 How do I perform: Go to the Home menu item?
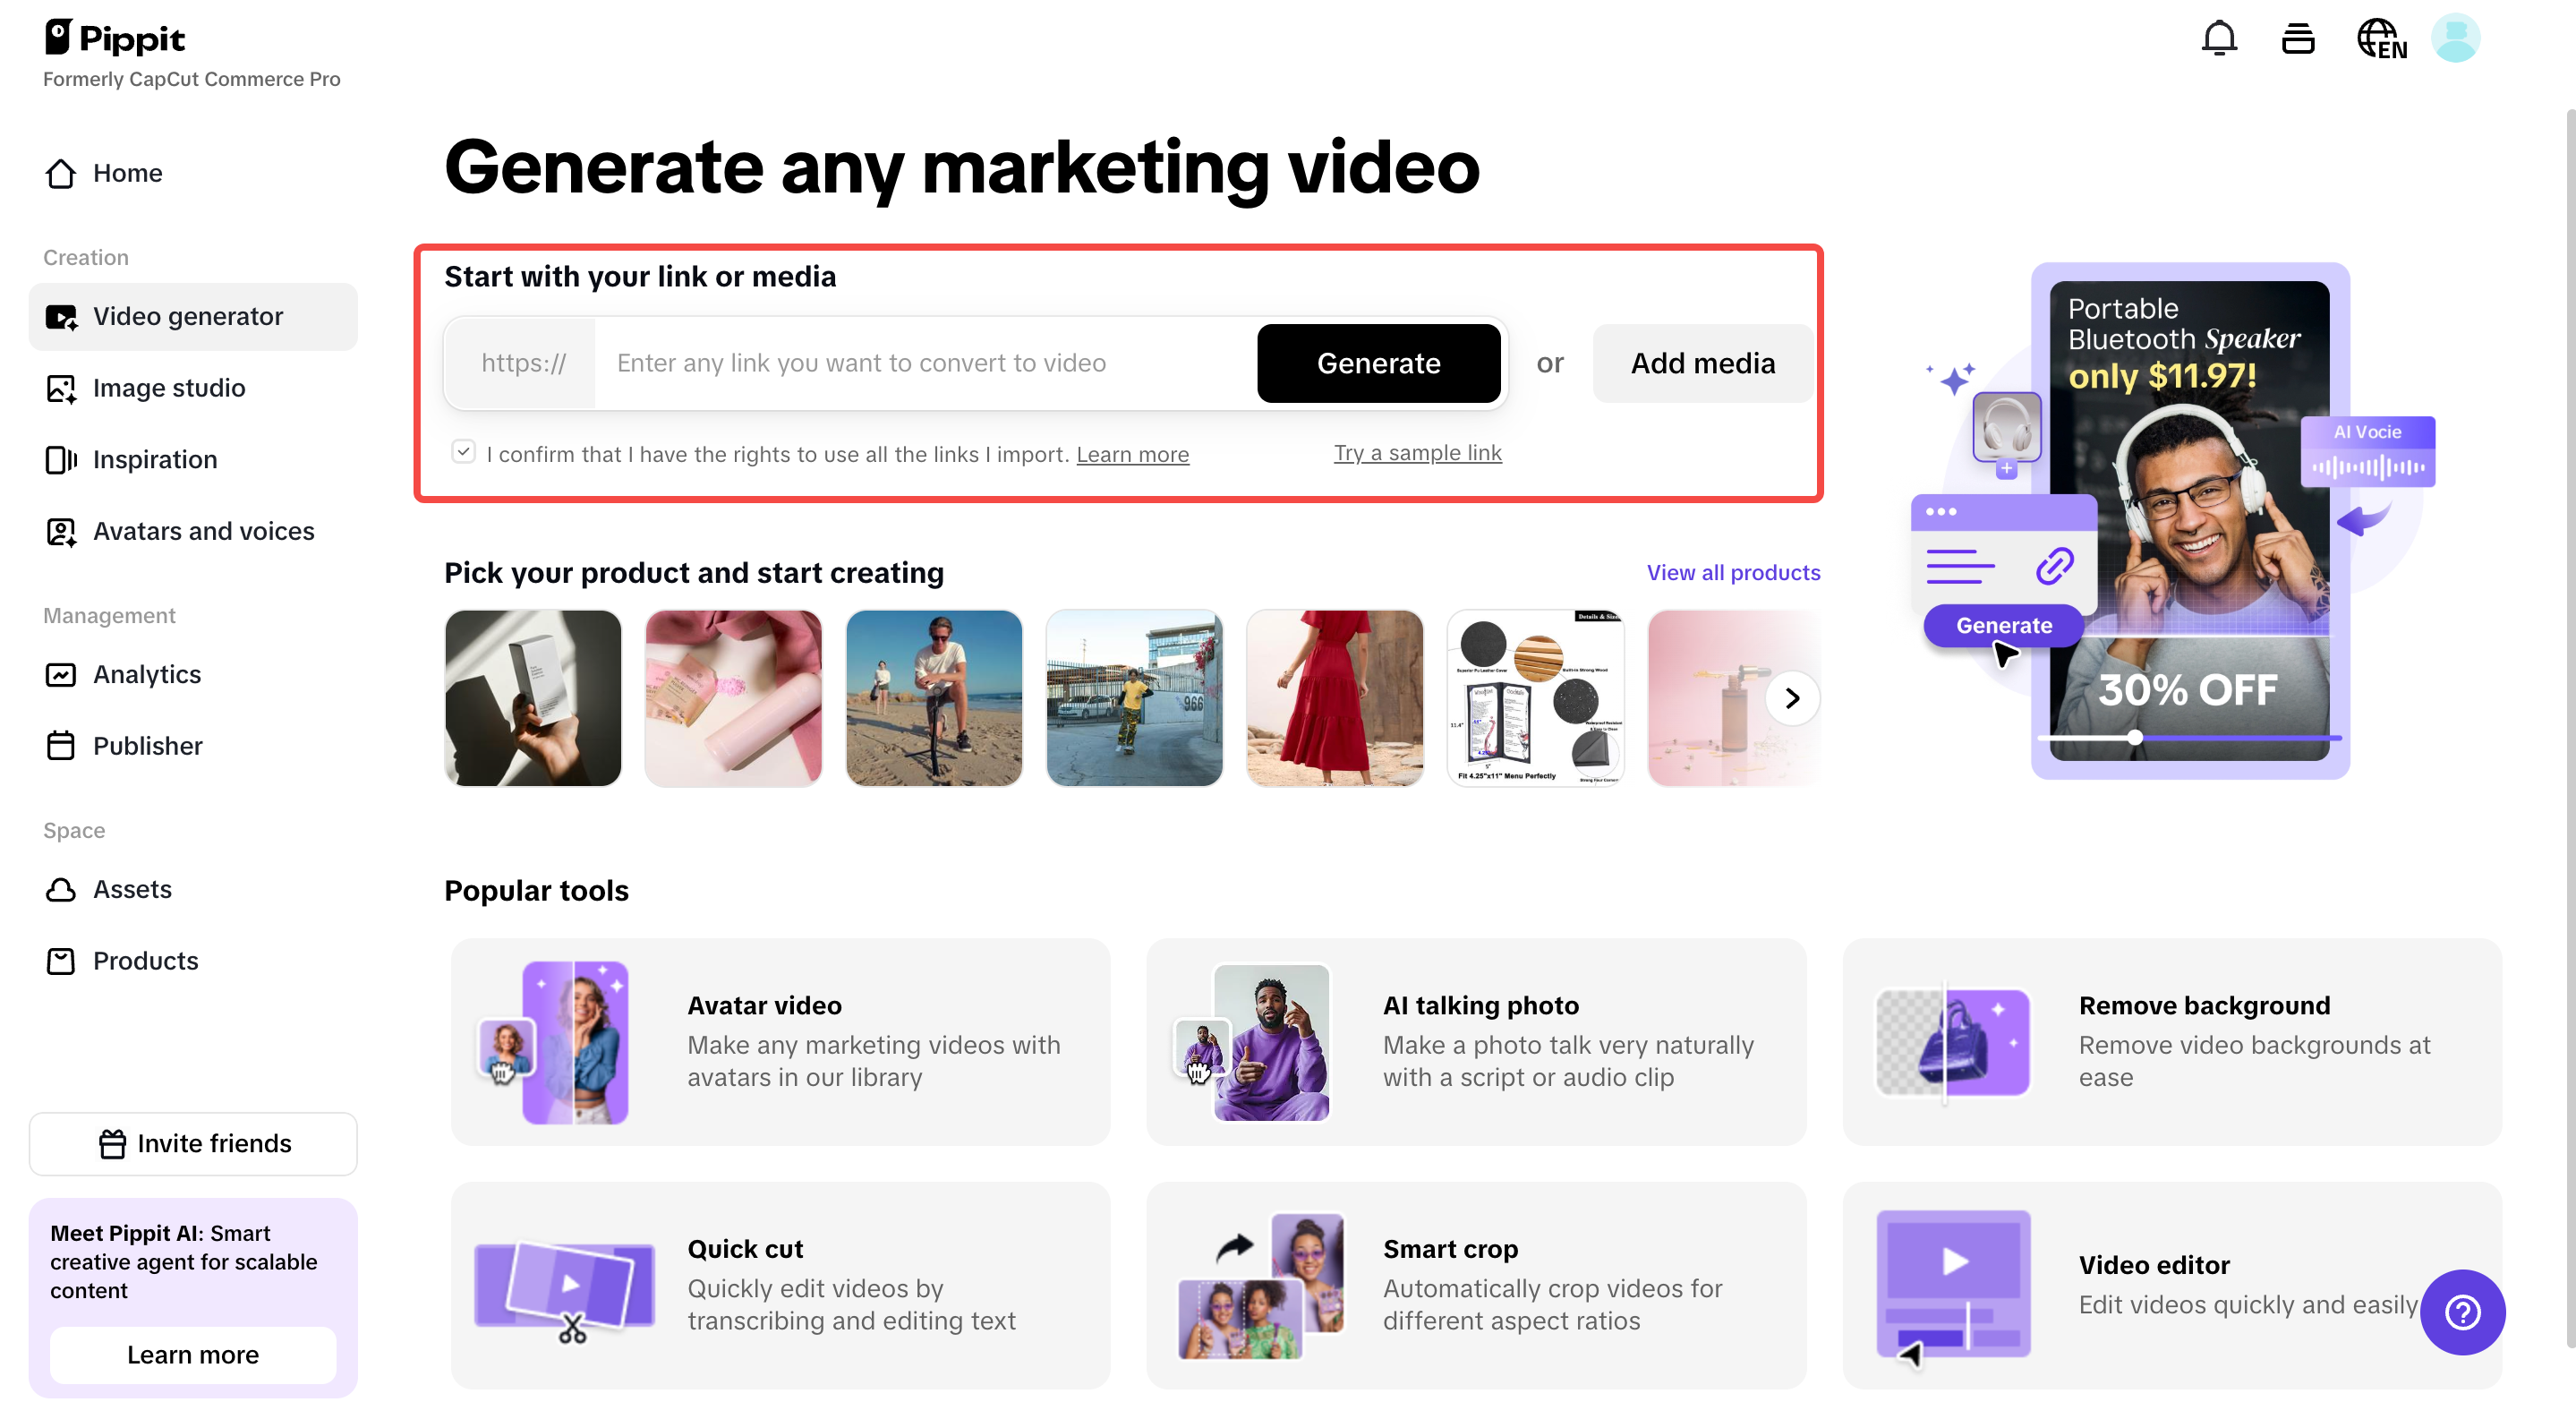[128, 173]
